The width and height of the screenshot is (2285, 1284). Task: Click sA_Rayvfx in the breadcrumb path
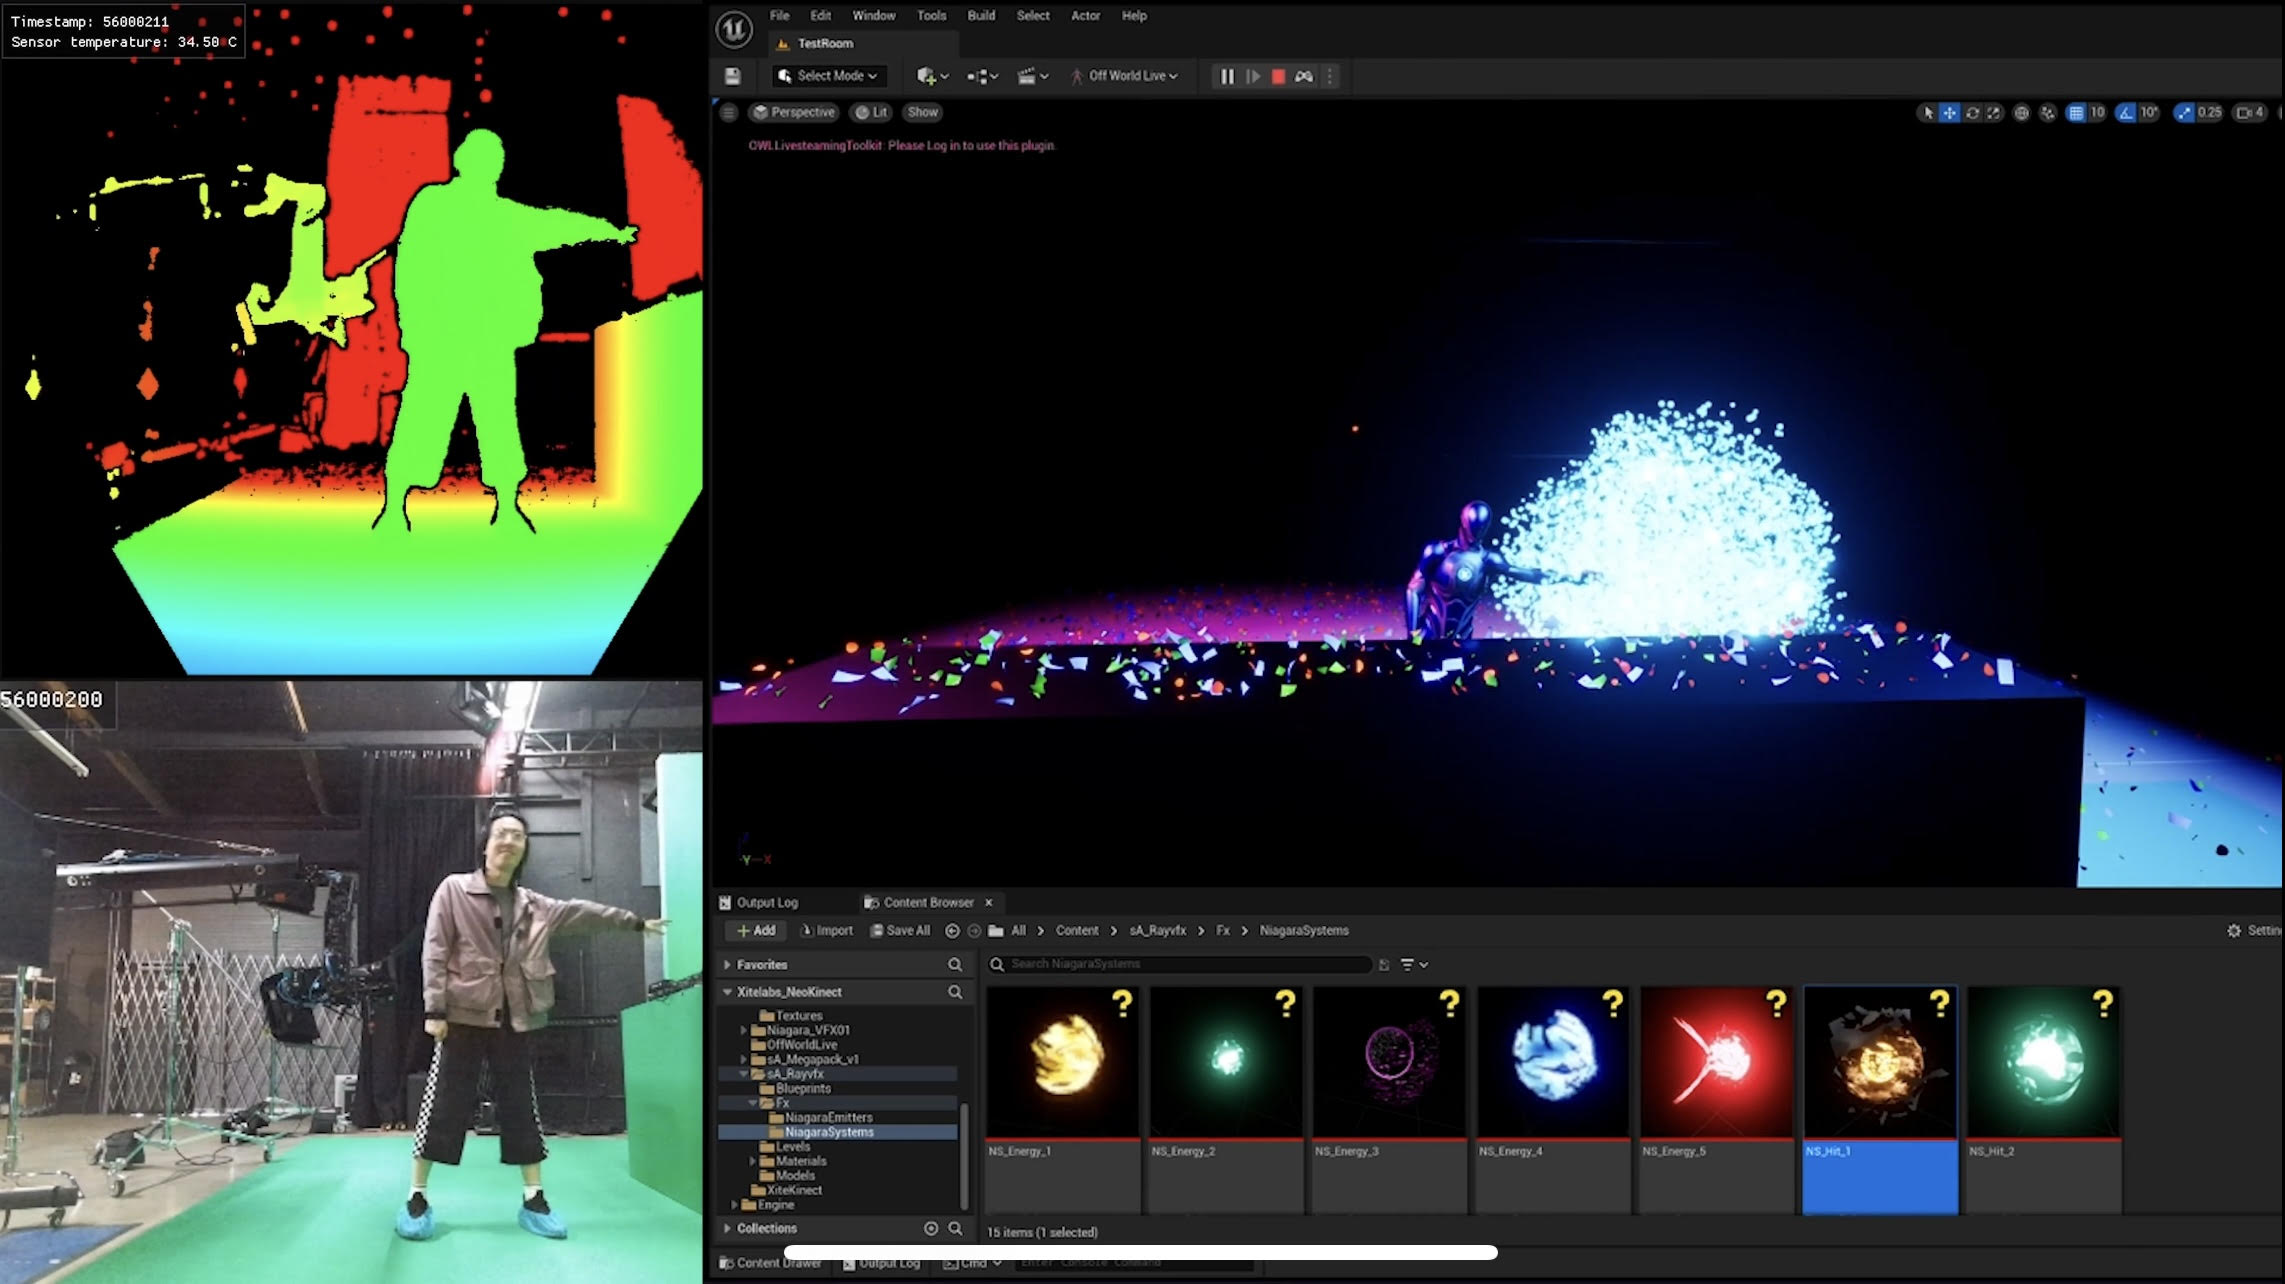(1157, 930)
